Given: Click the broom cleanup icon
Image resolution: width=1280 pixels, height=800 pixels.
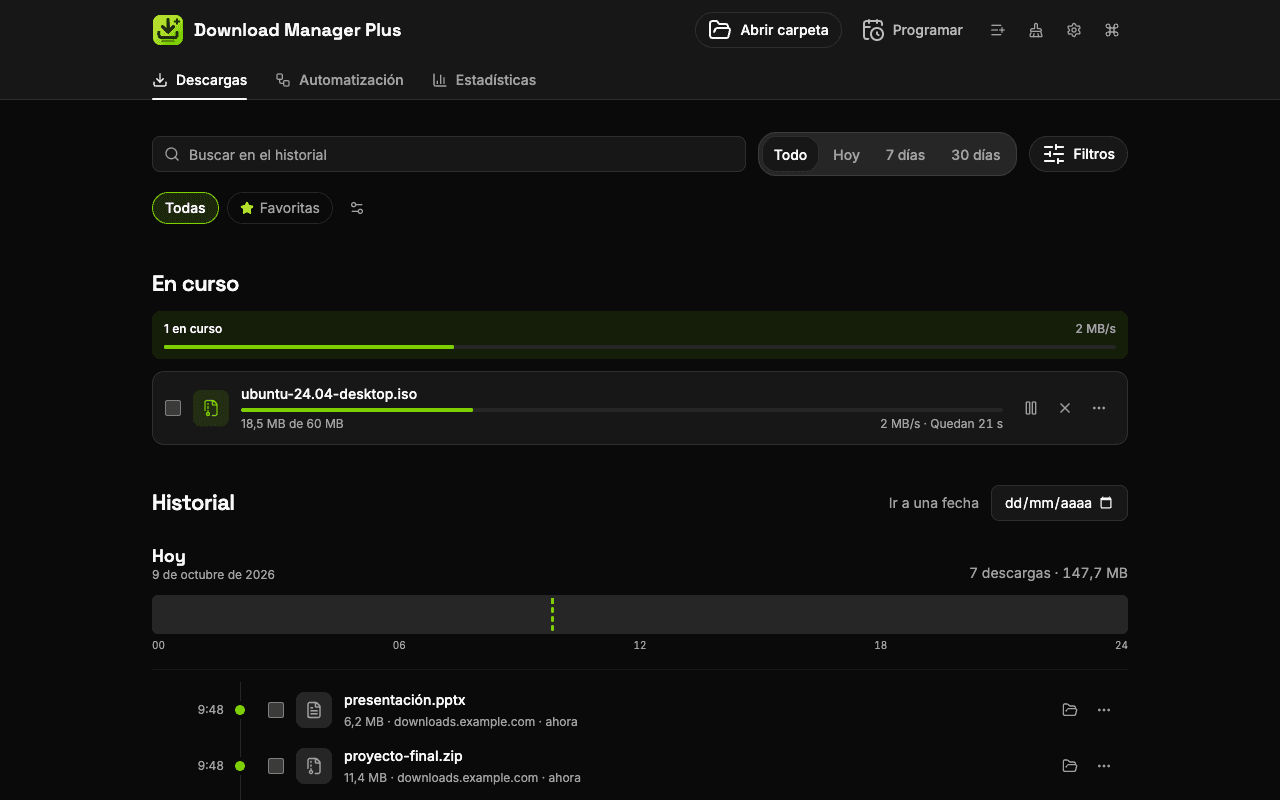Looking at the screenshot, I should pos(1036,30).
